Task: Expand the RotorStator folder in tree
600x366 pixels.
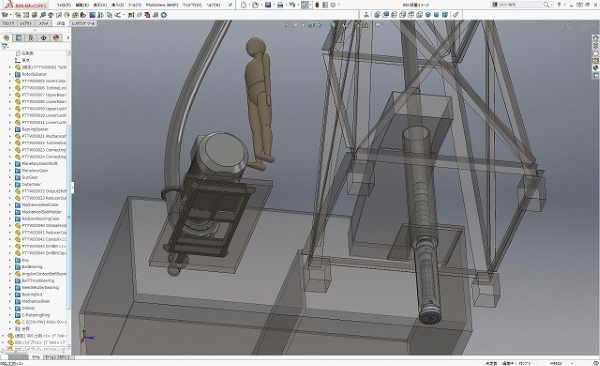Action: coord(10,74)
